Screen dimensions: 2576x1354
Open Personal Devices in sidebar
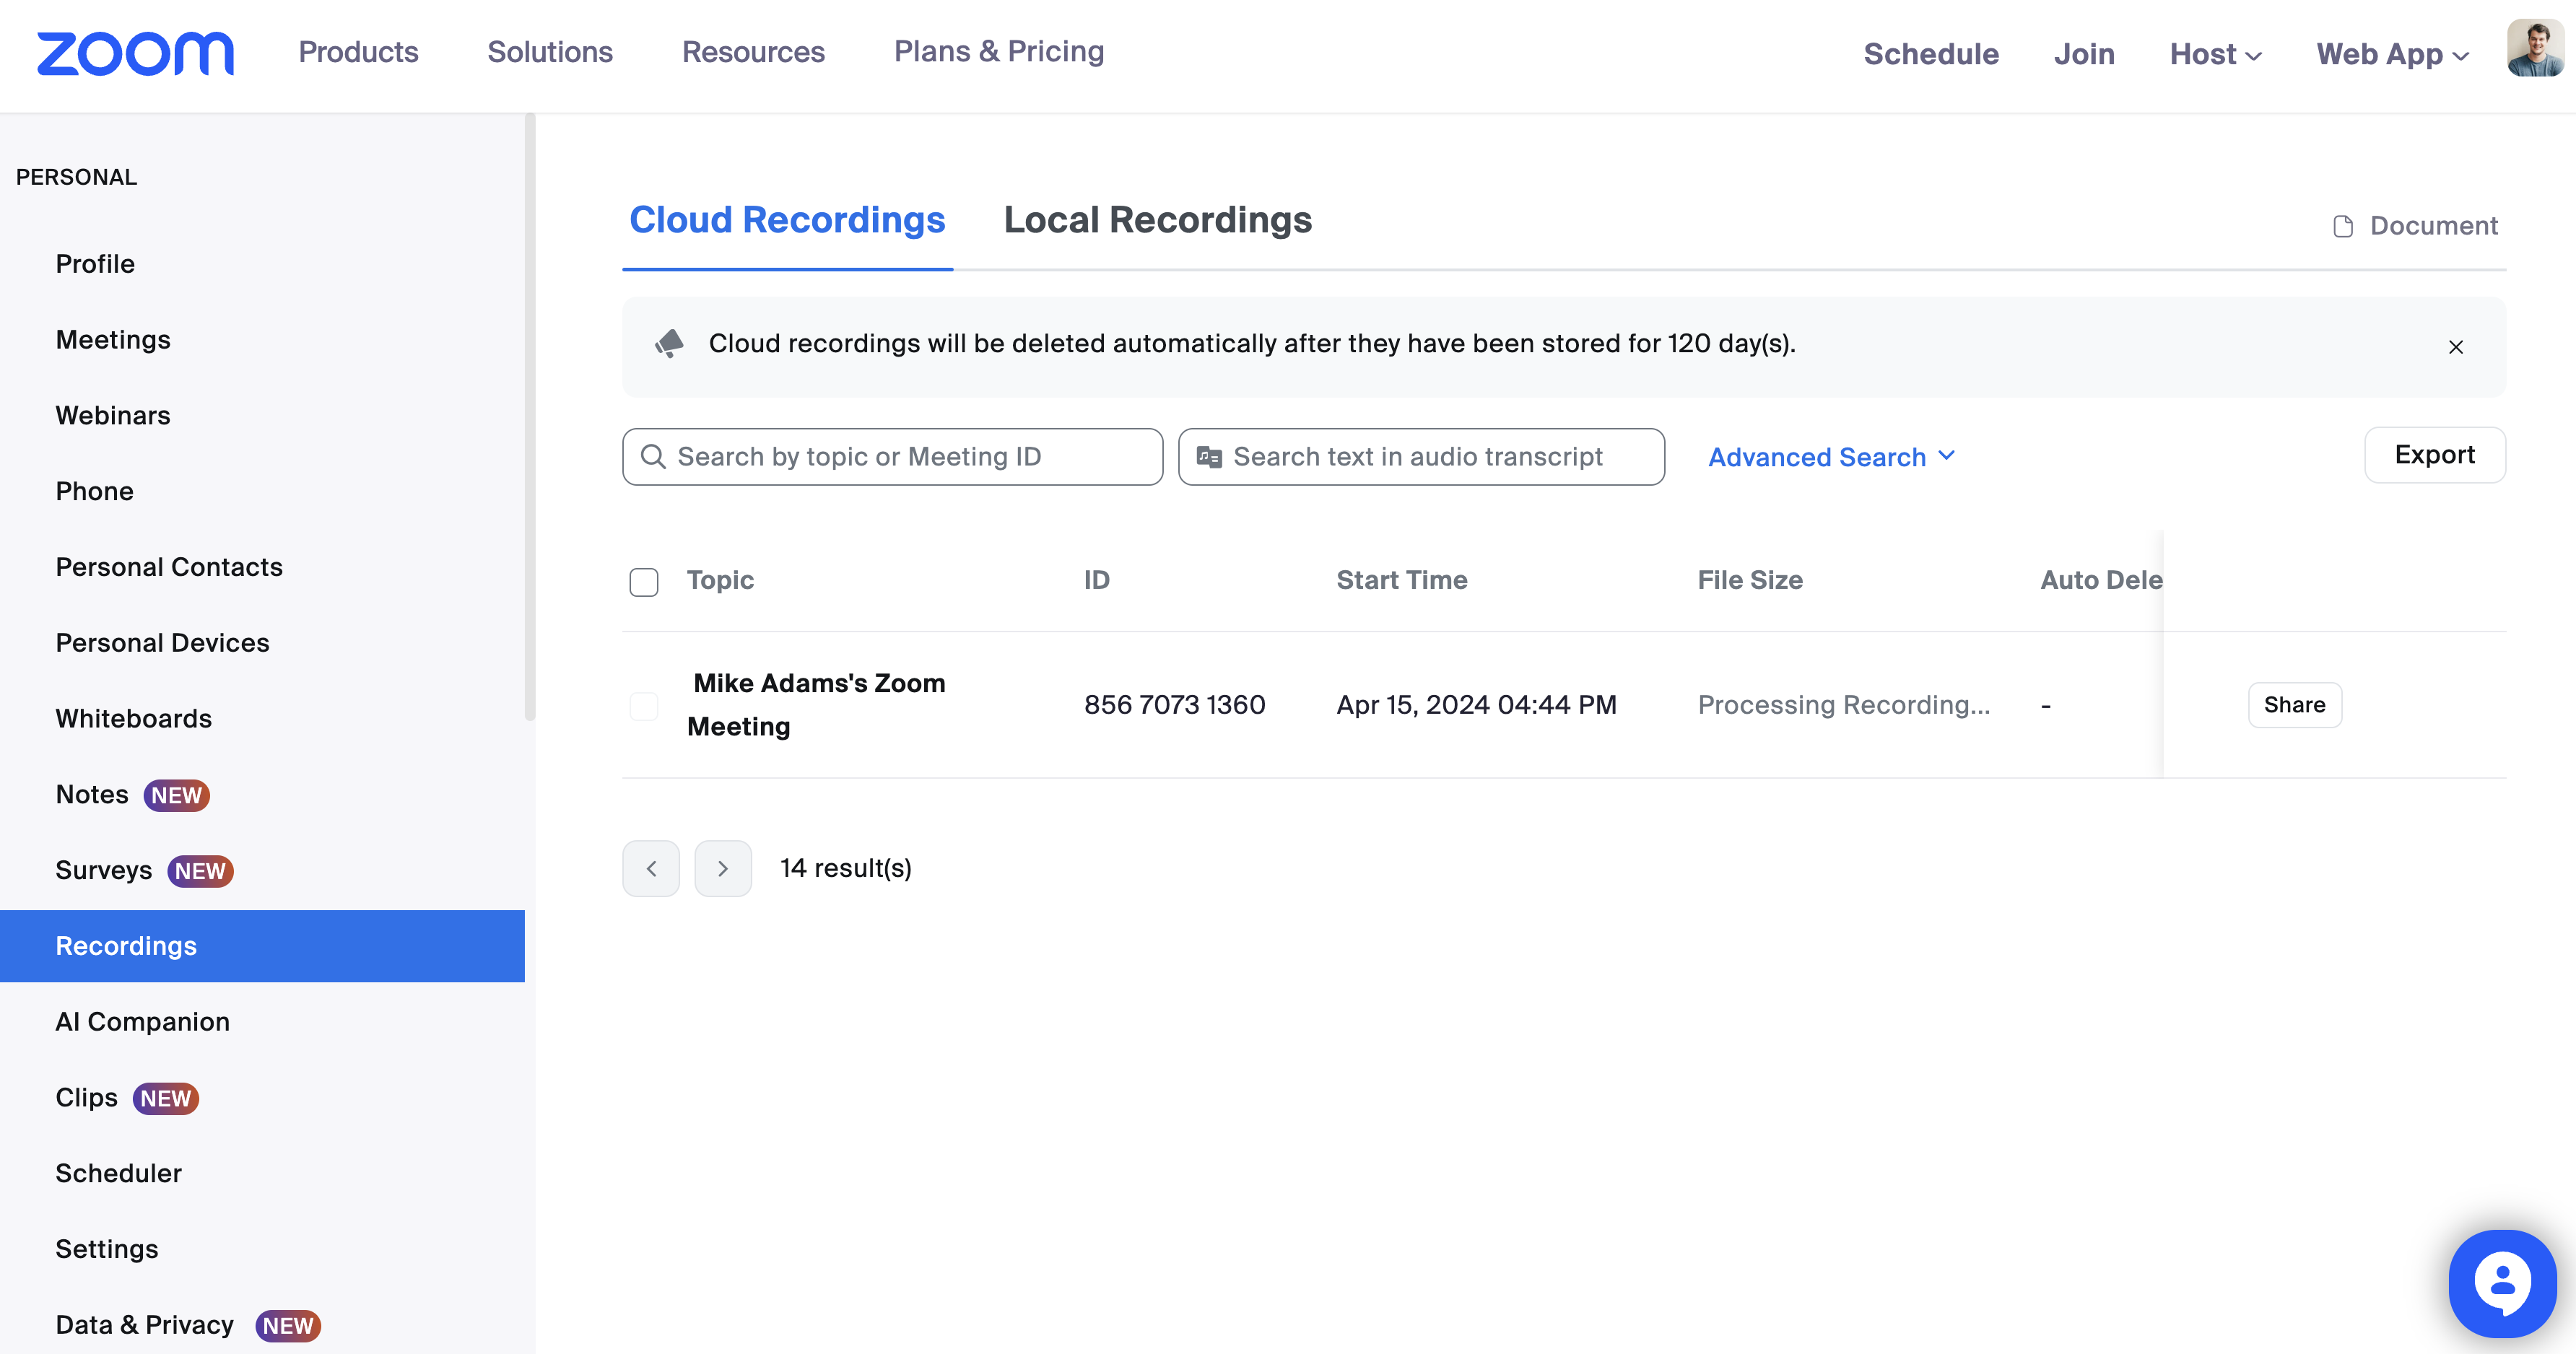162,643
